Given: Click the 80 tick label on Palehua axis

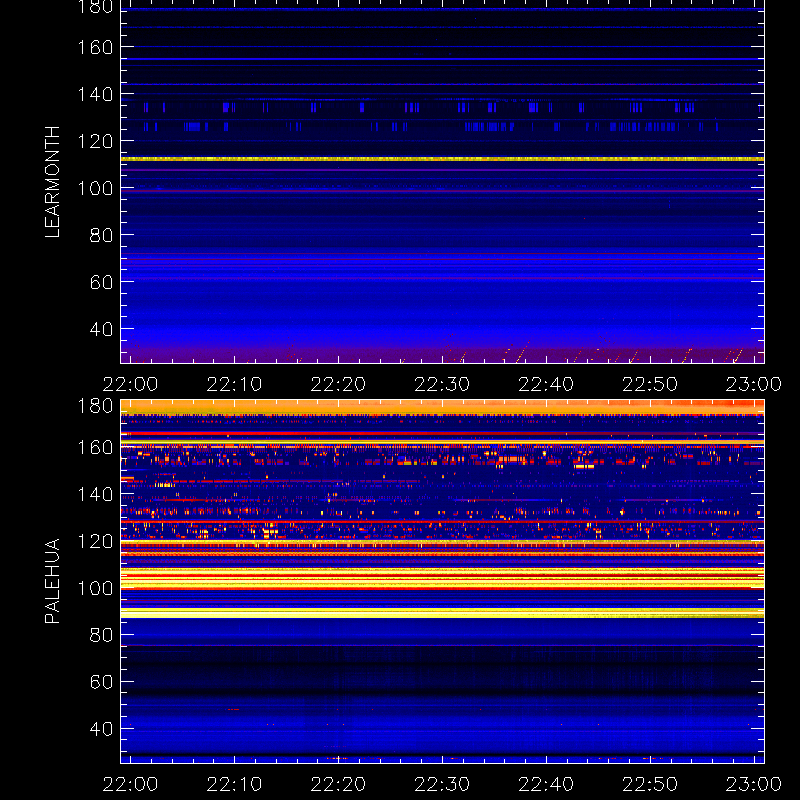Looking at the screenshot, I should (x=102, y=635).
